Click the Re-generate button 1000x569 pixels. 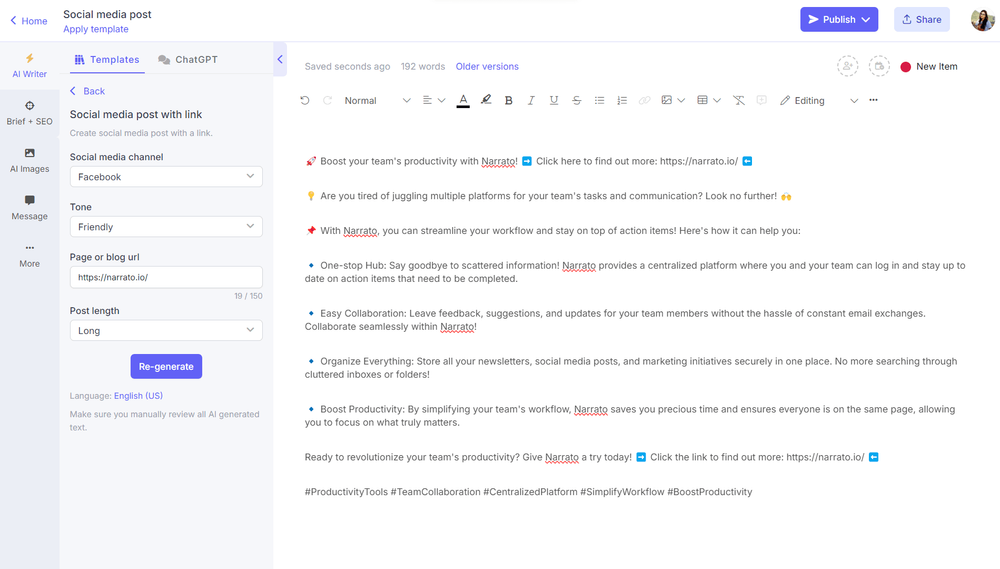pos(166,366)
